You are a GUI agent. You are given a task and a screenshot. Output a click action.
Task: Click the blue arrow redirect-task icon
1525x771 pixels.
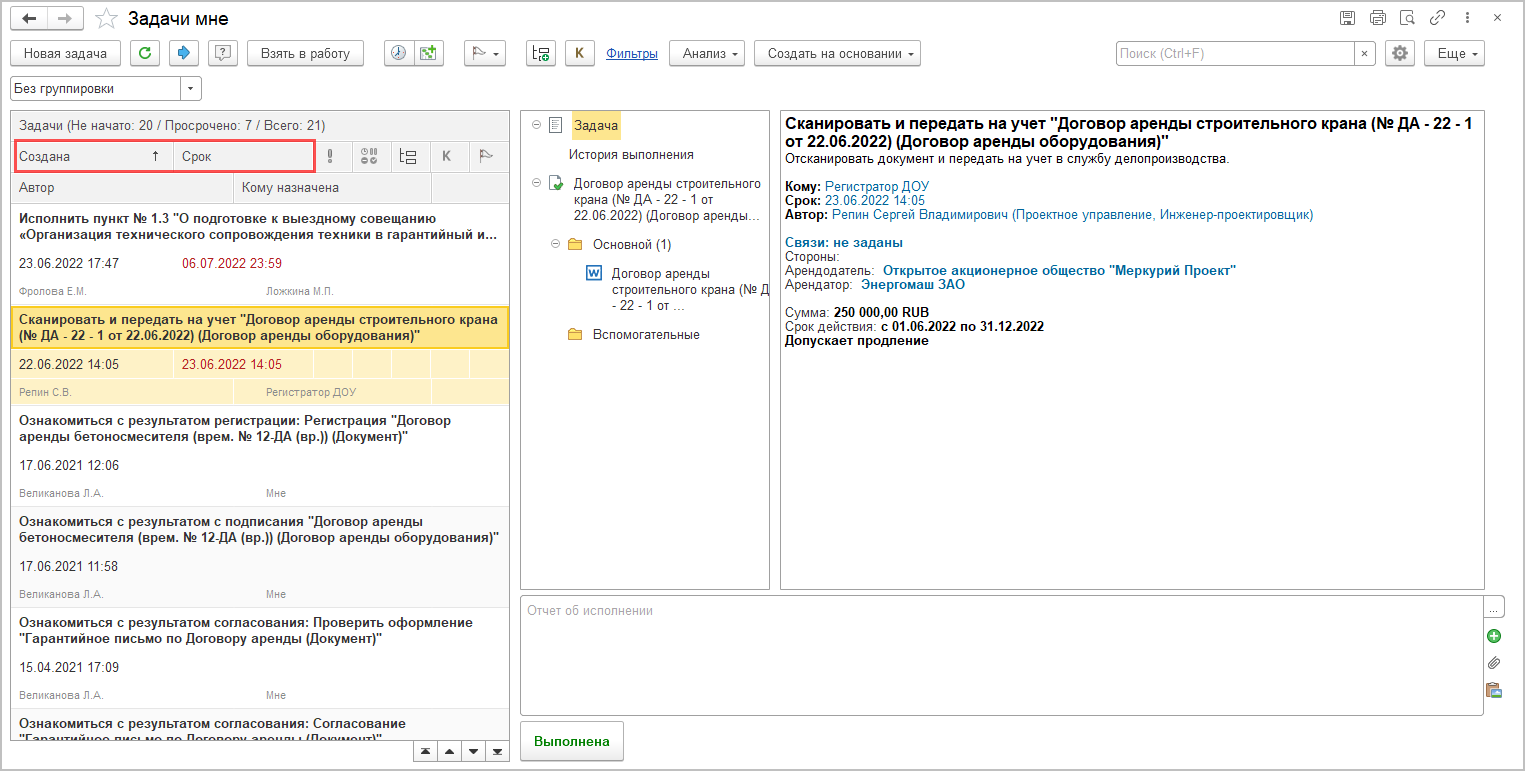tap(183, 53)
